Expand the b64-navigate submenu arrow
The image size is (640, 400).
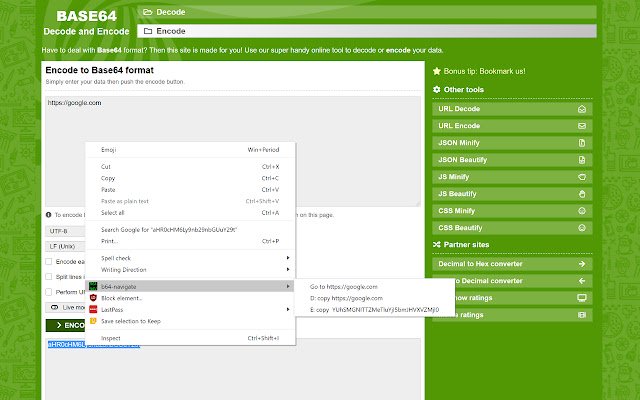coord(288,286)
